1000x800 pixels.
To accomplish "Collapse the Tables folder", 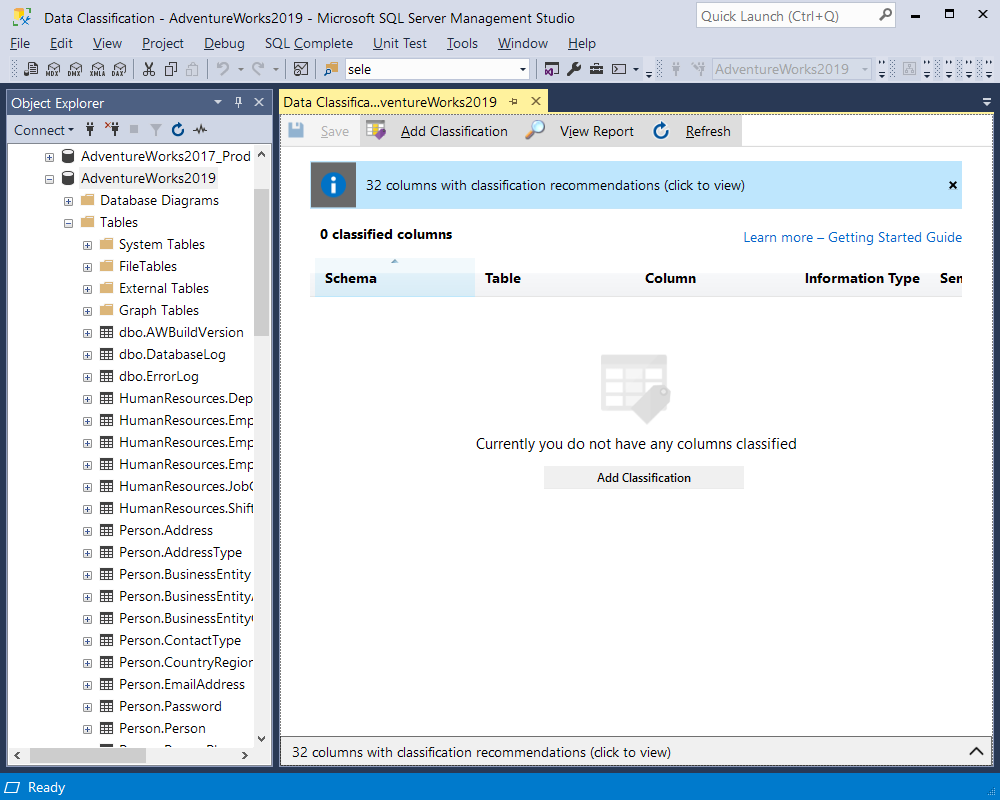I will coord(68,223).
